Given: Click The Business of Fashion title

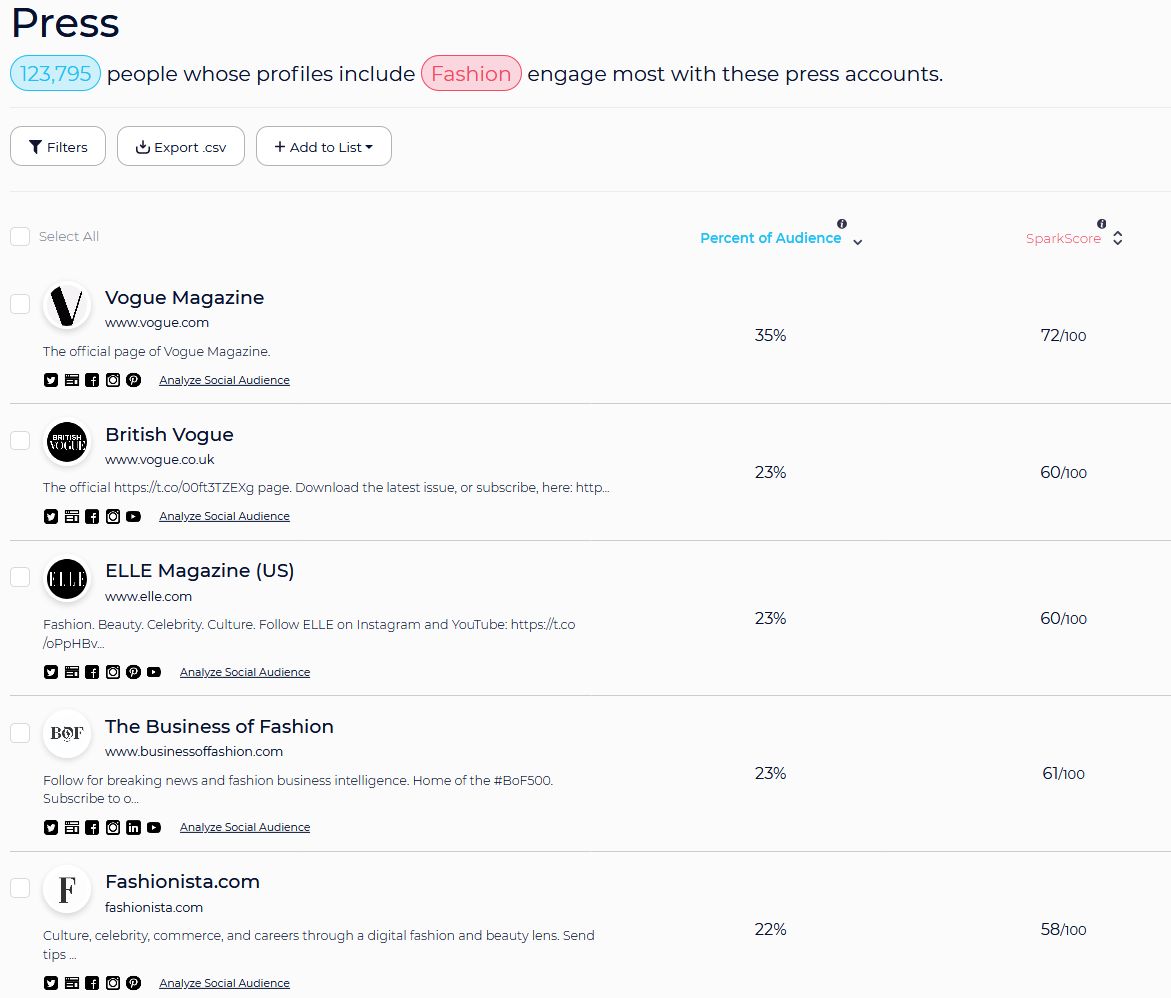Looking at the screenshot, I should pyautogui.click(x=220, y=726).
